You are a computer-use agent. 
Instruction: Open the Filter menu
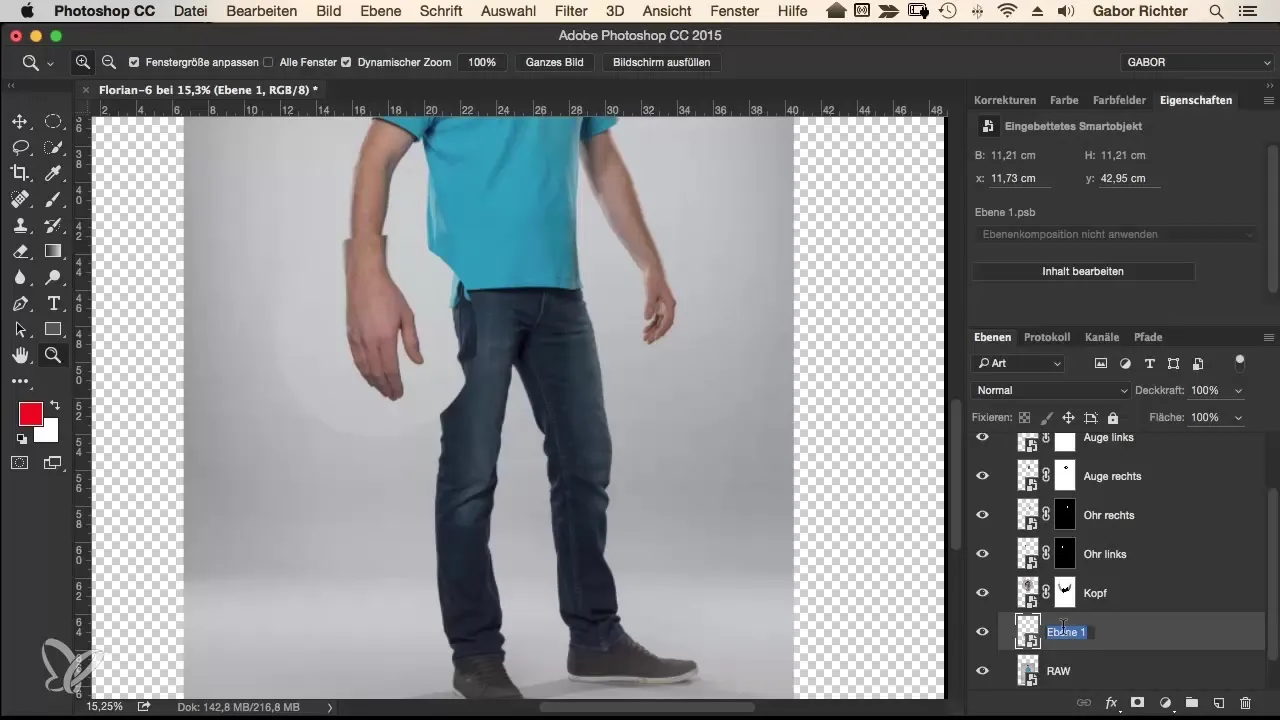571,11
